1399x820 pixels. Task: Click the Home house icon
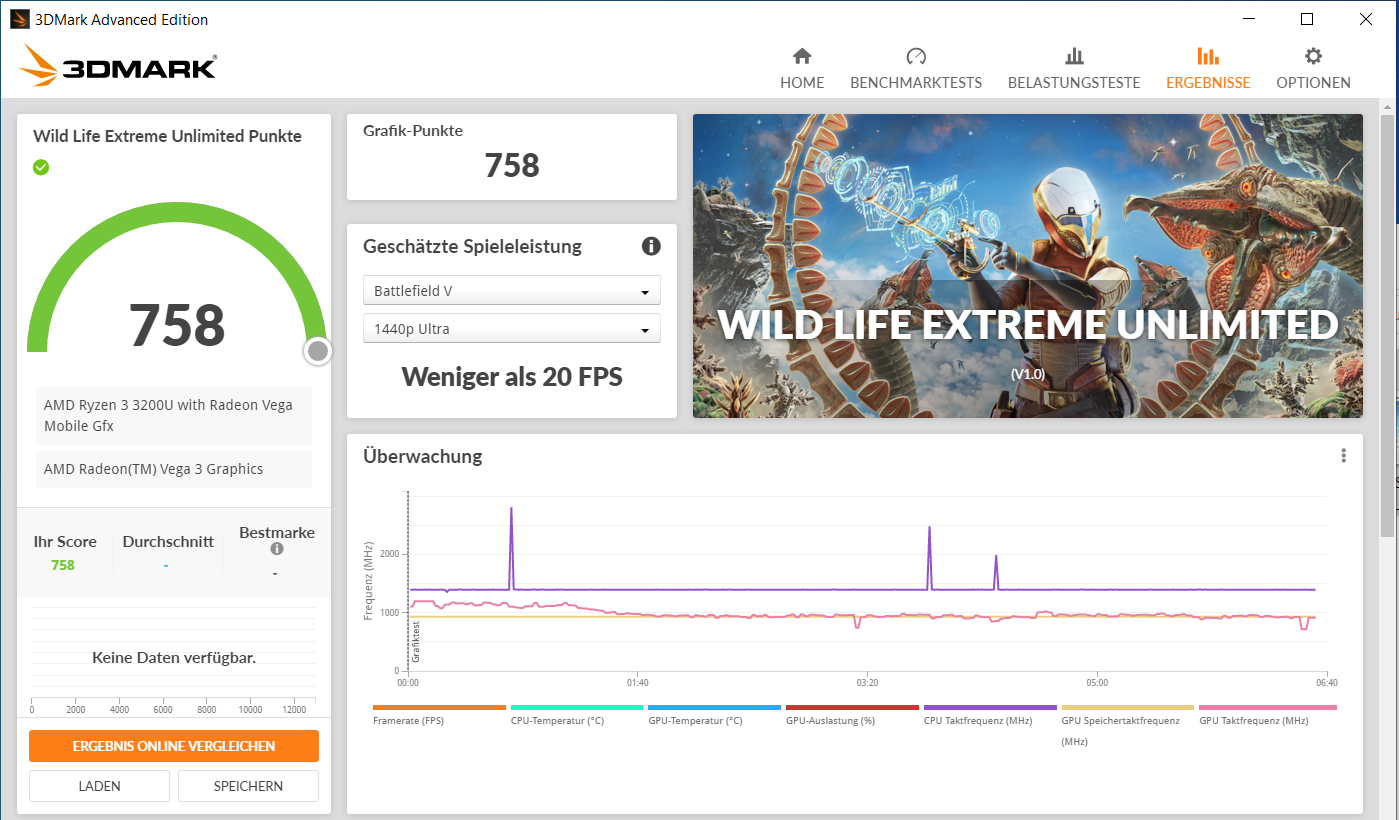point(802,56)
